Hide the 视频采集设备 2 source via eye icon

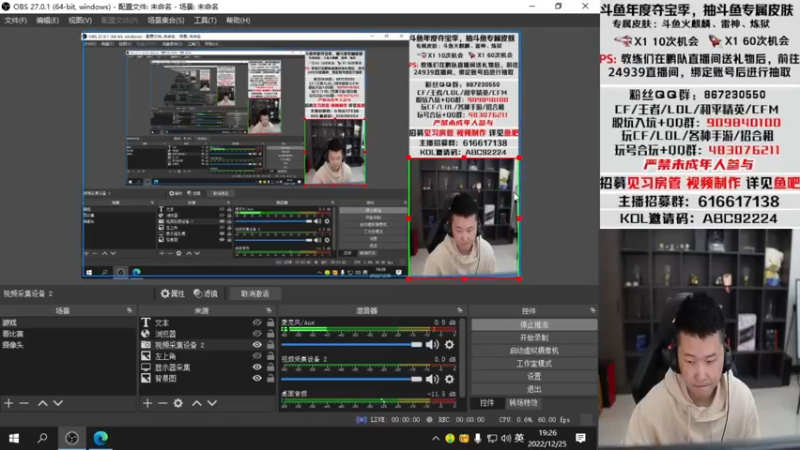(x=257, y=345)
